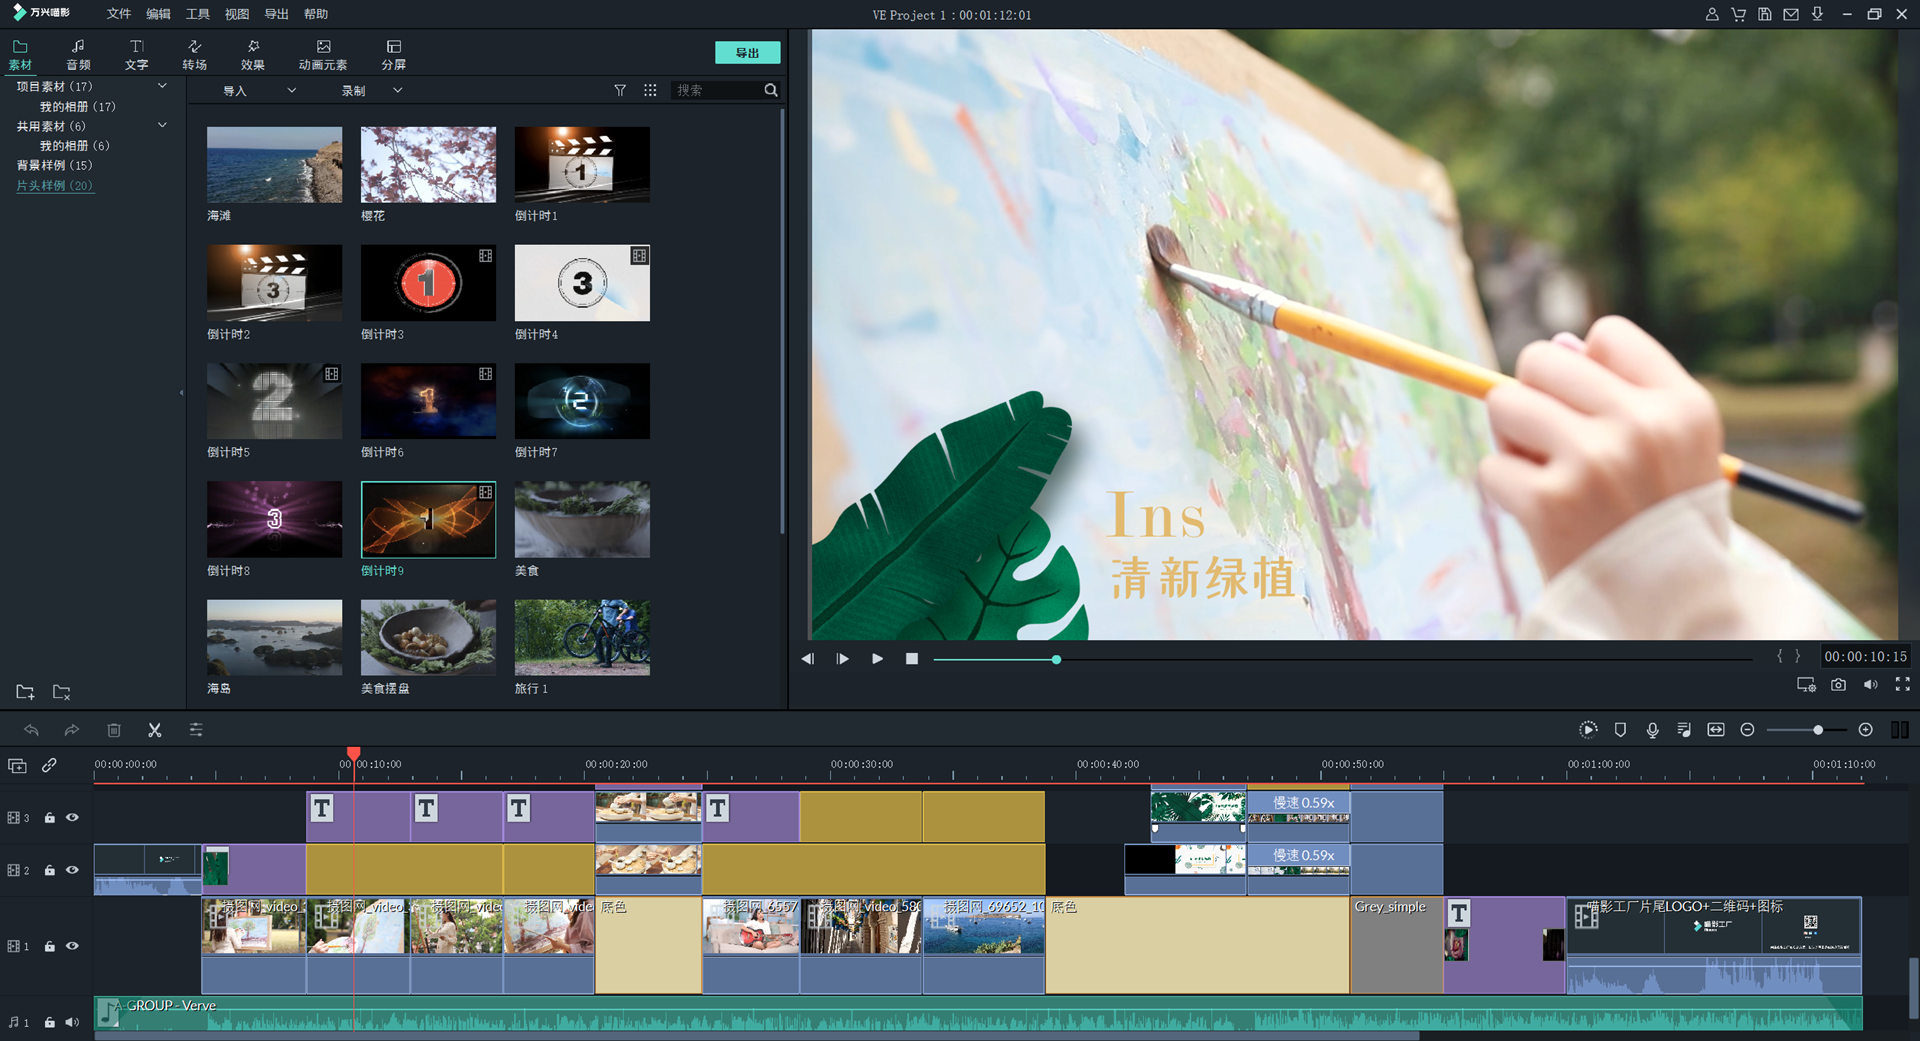The width and height of the screenshot is (1920, 1041).
Task: Select 我的相册 (17) folder
Action: (77, 106)
